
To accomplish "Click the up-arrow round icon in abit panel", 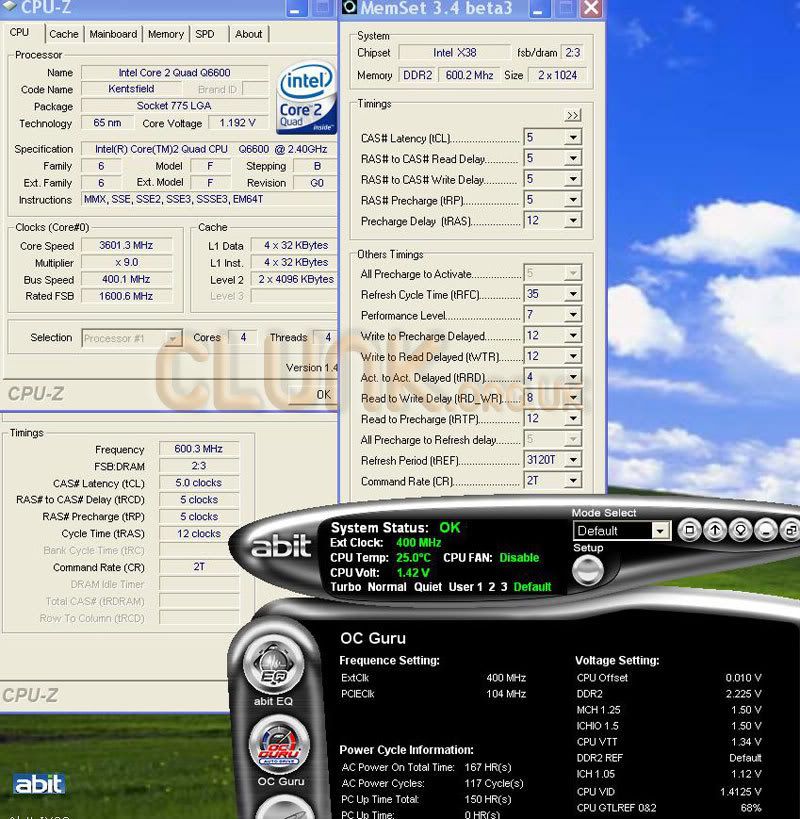I will click(715, 531).
